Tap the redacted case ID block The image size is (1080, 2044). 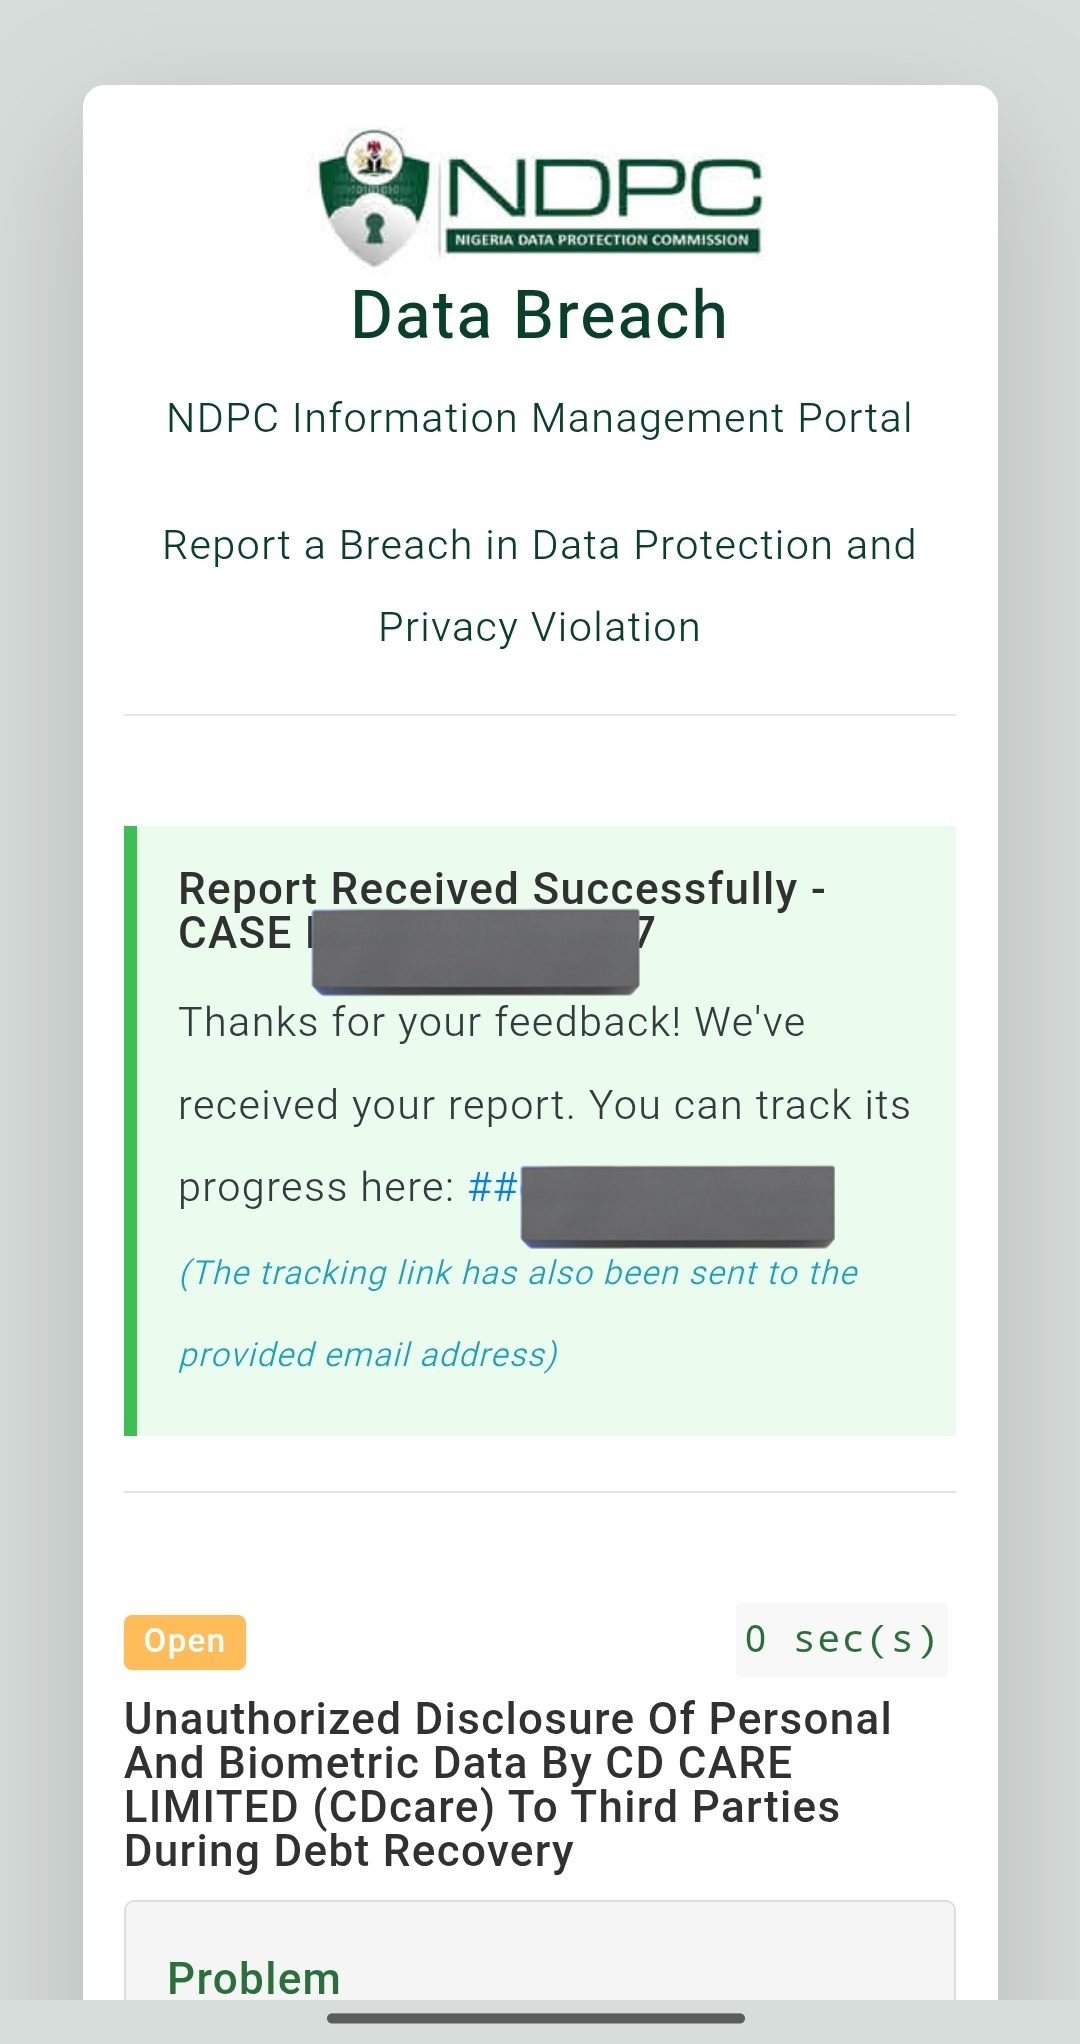click(475, 950)
